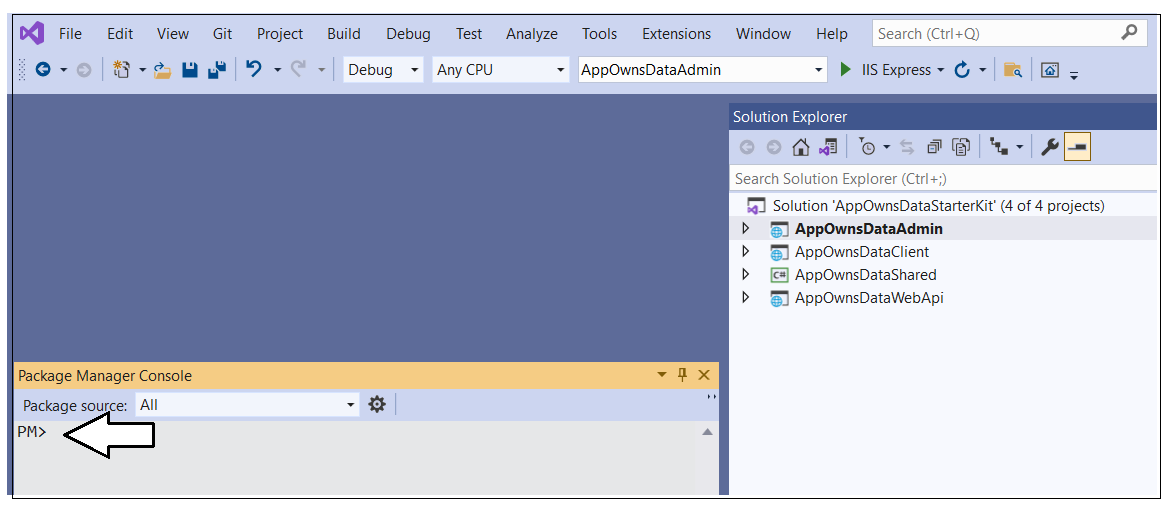Viewport: 1176px width, 517px height.
Task: Open the AppOwnsDataAdmin startup project dropdown
Action: pyautogui.click(x=818, y=70)
